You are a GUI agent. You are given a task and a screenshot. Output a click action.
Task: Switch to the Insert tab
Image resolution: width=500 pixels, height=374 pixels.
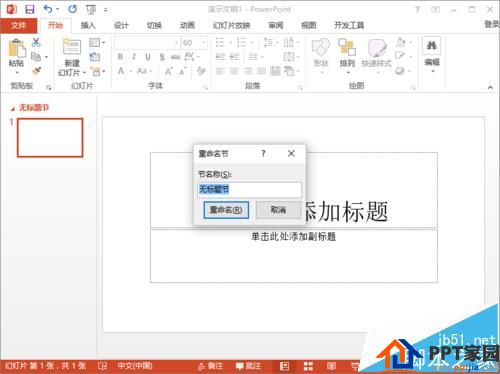(x=88, y=25)
